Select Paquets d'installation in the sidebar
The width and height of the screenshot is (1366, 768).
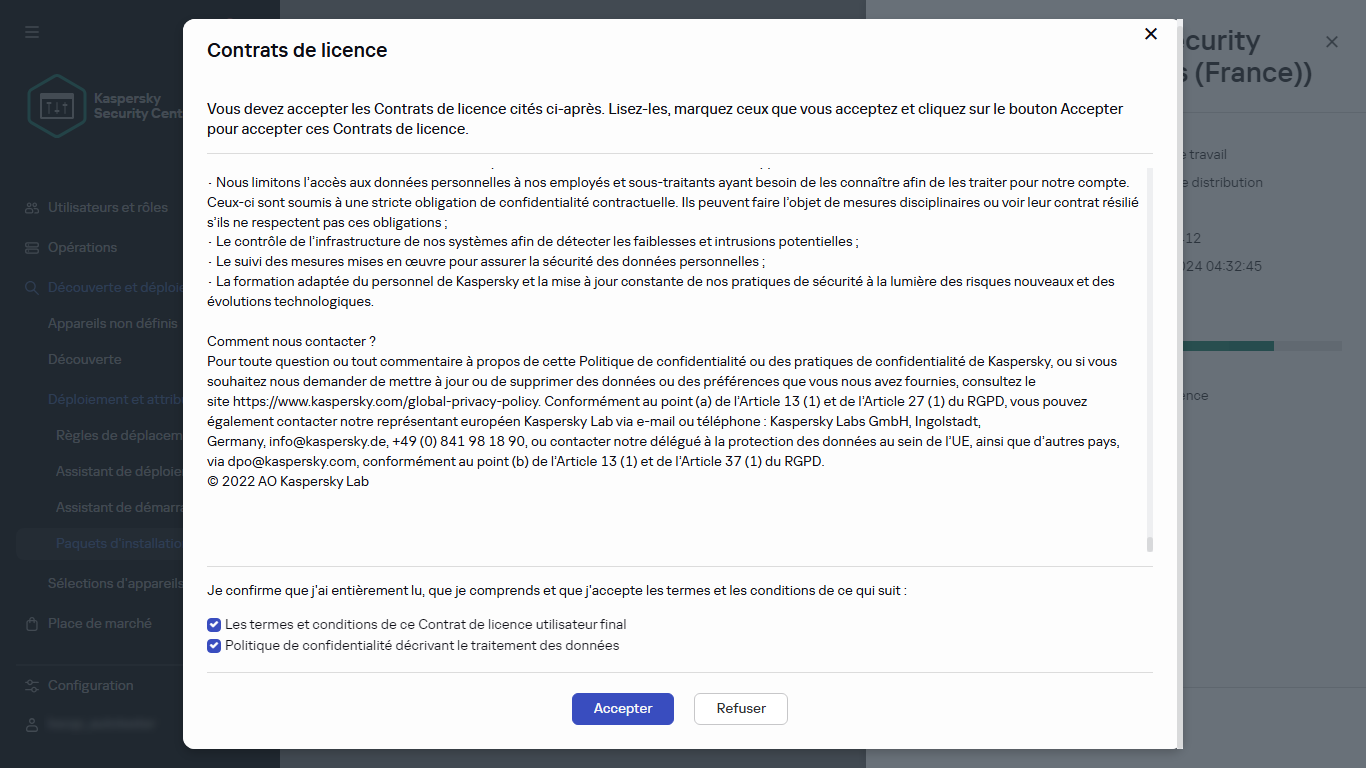click(120, 543)
